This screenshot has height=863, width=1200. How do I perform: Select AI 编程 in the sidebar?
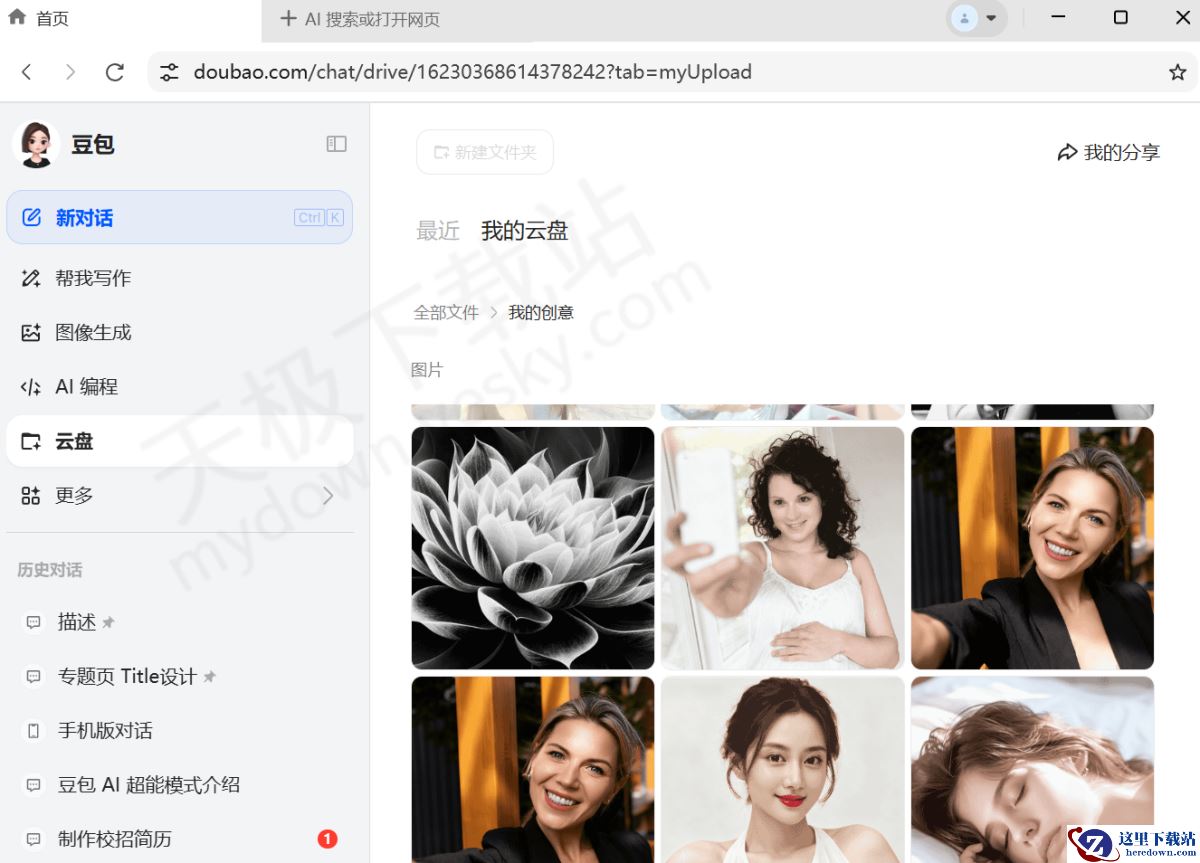pos(85,386)
